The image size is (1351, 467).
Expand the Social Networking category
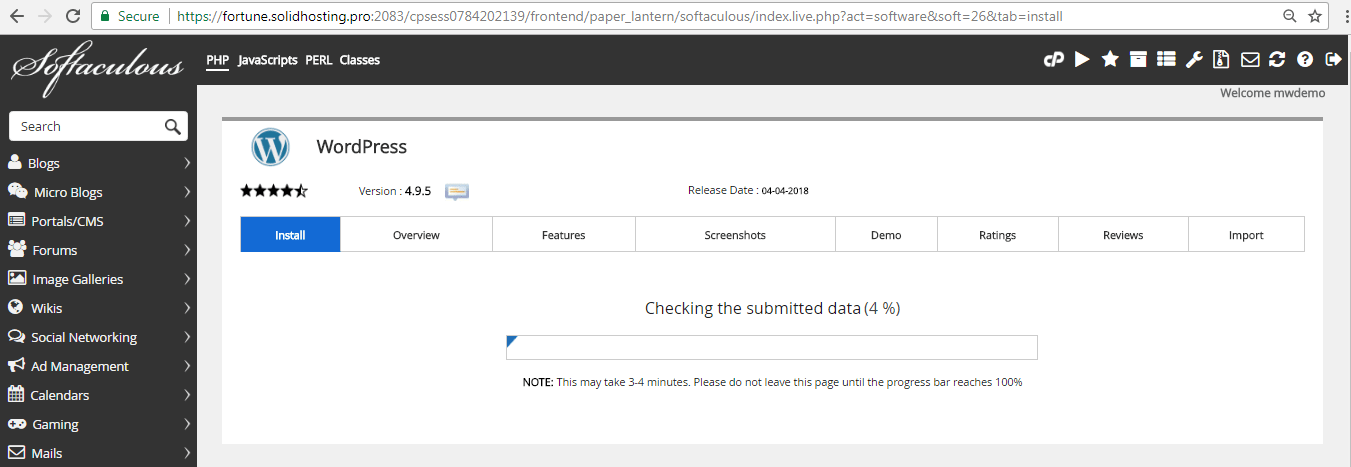(x=98, y=337)
